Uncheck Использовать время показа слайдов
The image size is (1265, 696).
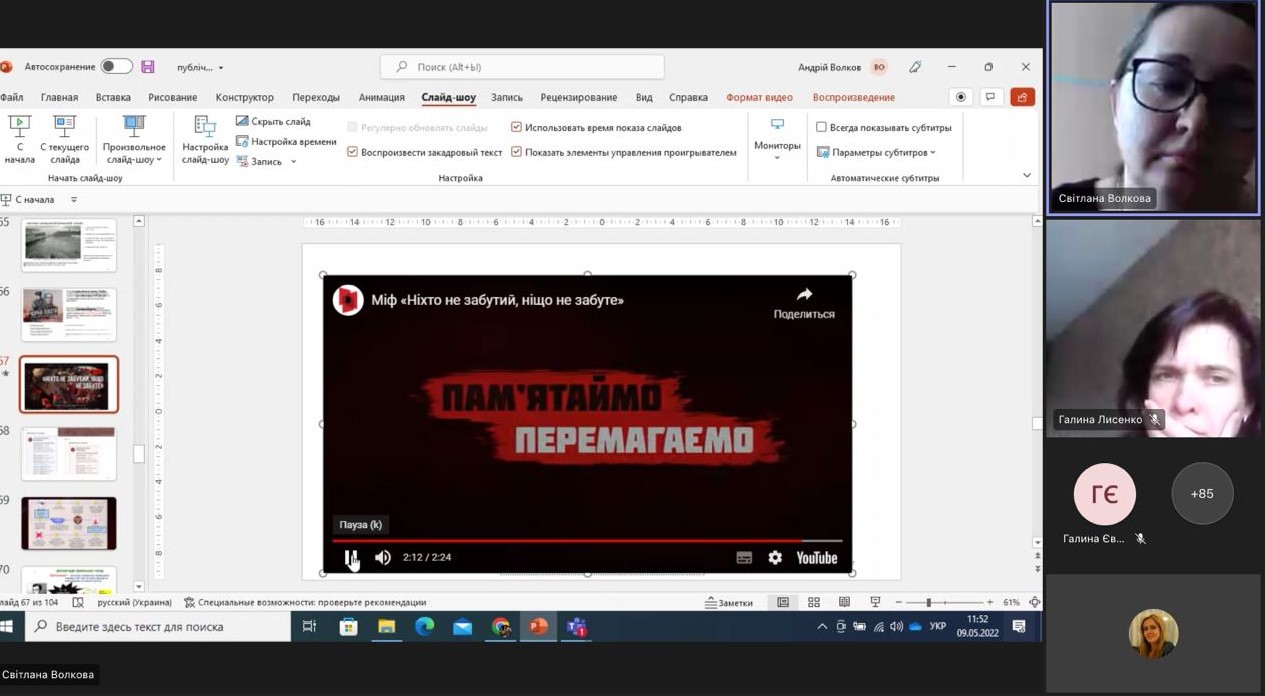[x=516, y=127]
